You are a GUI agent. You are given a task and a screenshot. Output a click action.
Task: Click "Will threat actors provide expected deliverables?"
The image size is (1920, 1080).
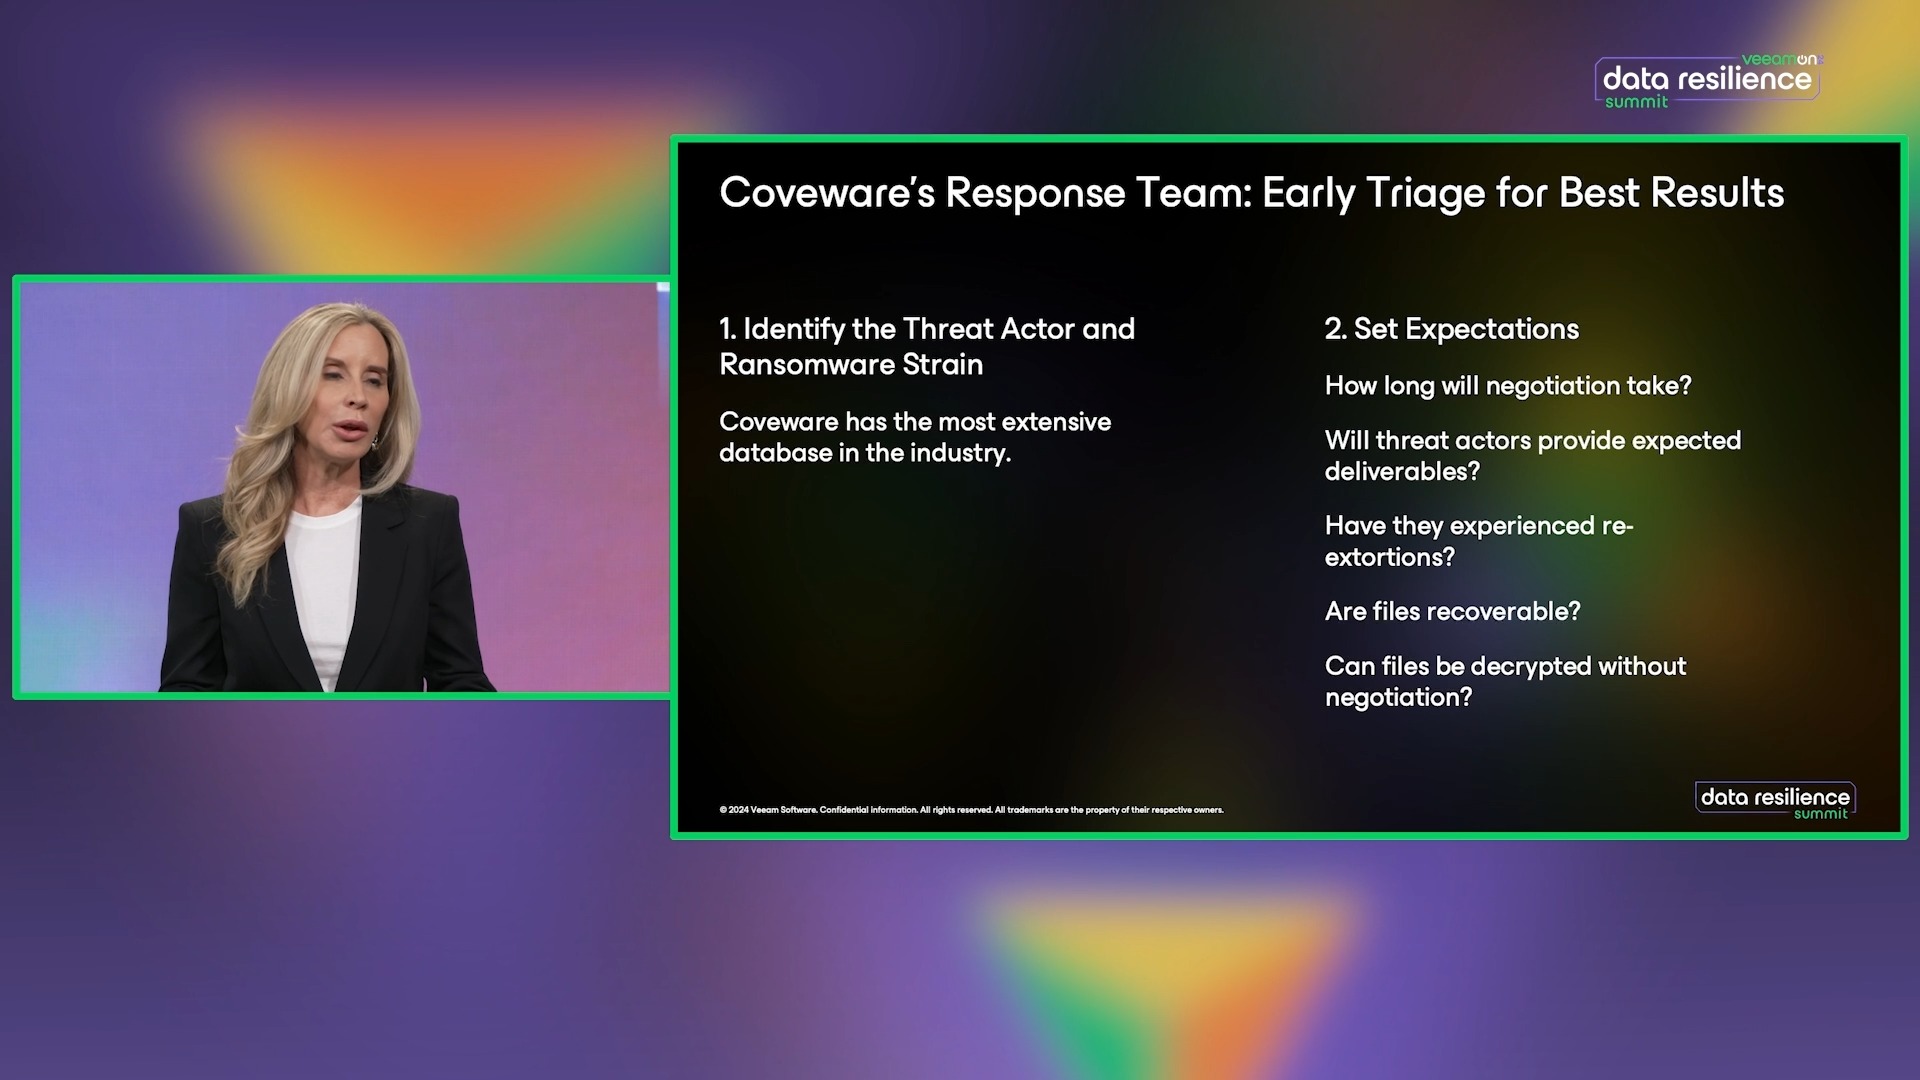coord(1533,456)
